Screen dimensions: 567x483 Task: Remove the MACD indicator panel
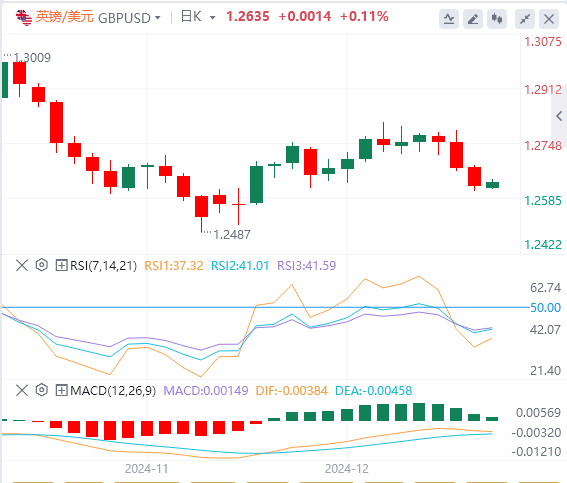[22, 390]
